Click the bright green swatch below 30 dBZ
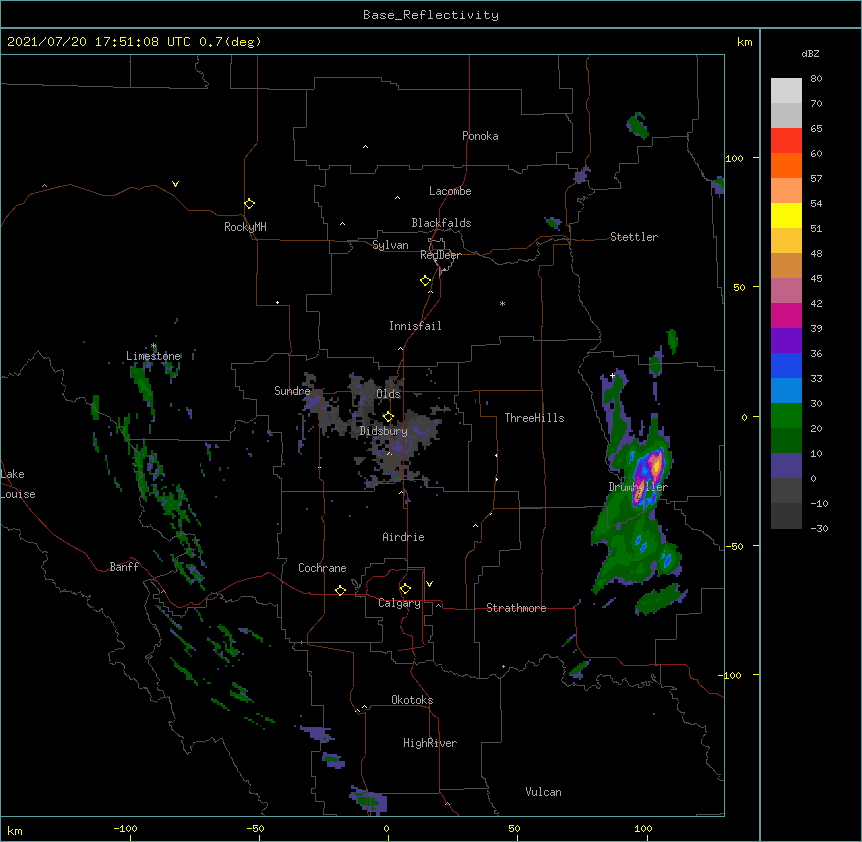The image size is (862, 842). coord(786,416)
